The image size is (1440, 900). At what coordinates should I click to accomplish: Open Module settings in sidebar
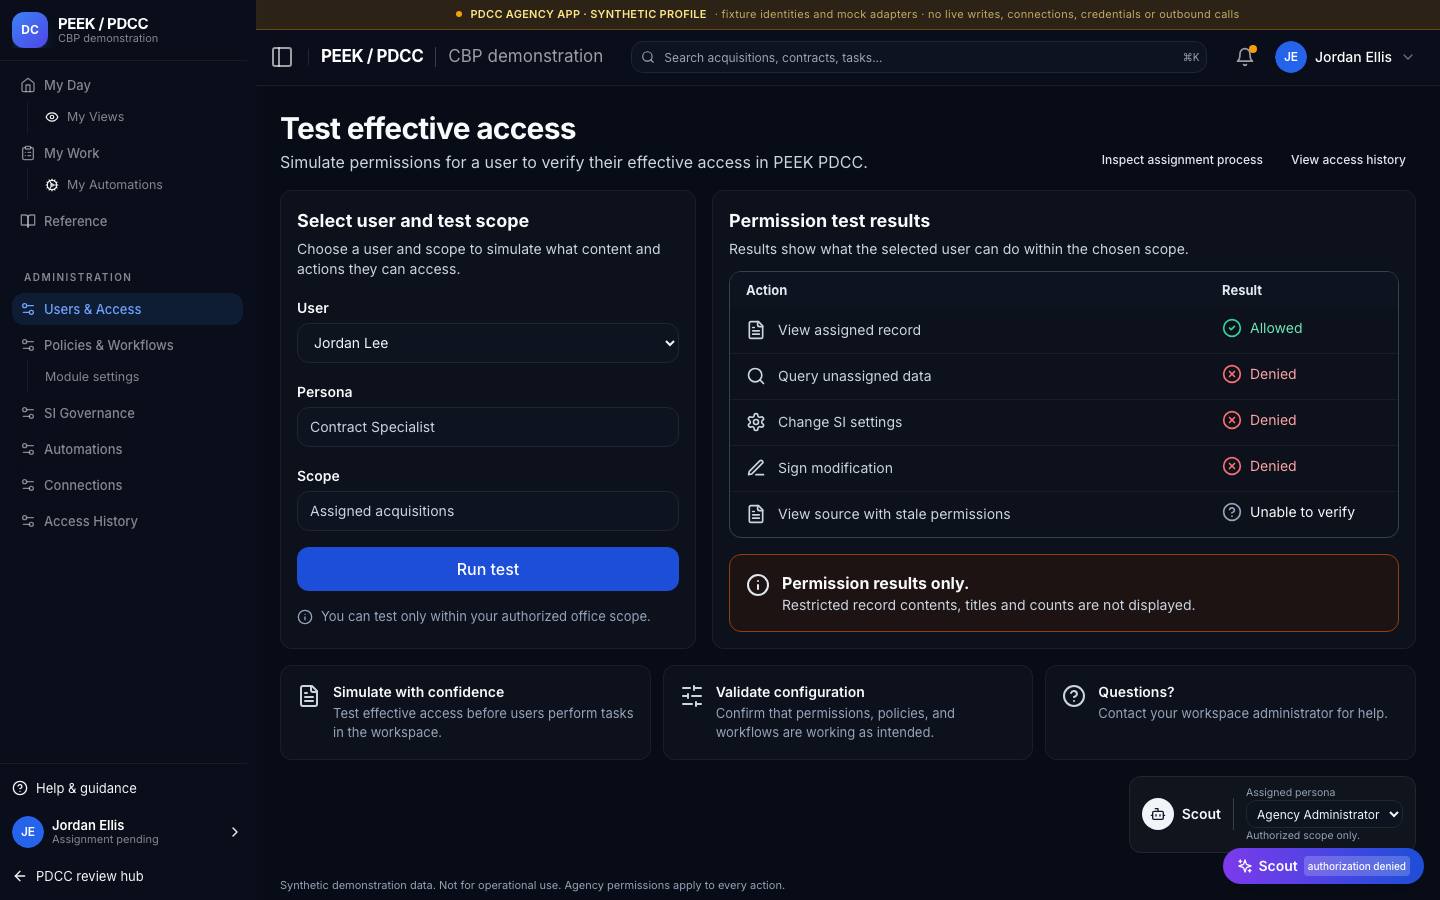92,377
